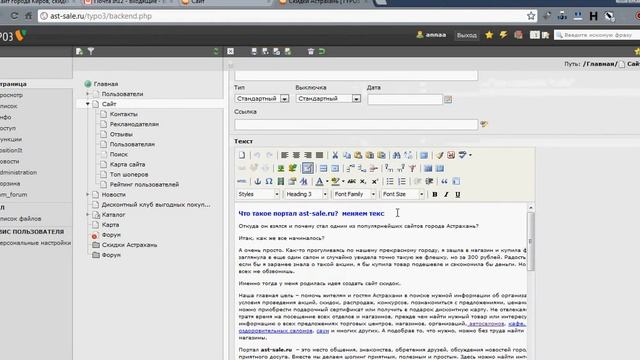Click the Ссылка input field

(356, 124)
